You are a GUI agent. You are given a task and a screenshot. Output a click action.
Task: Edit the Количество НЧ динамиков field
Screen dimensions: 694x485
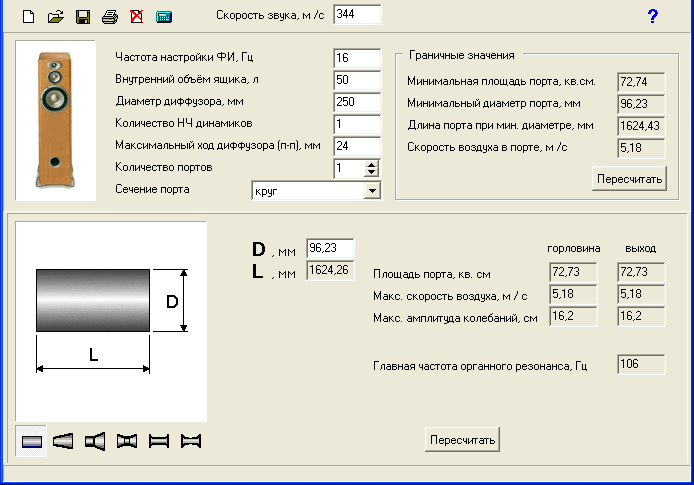[357, 124]
